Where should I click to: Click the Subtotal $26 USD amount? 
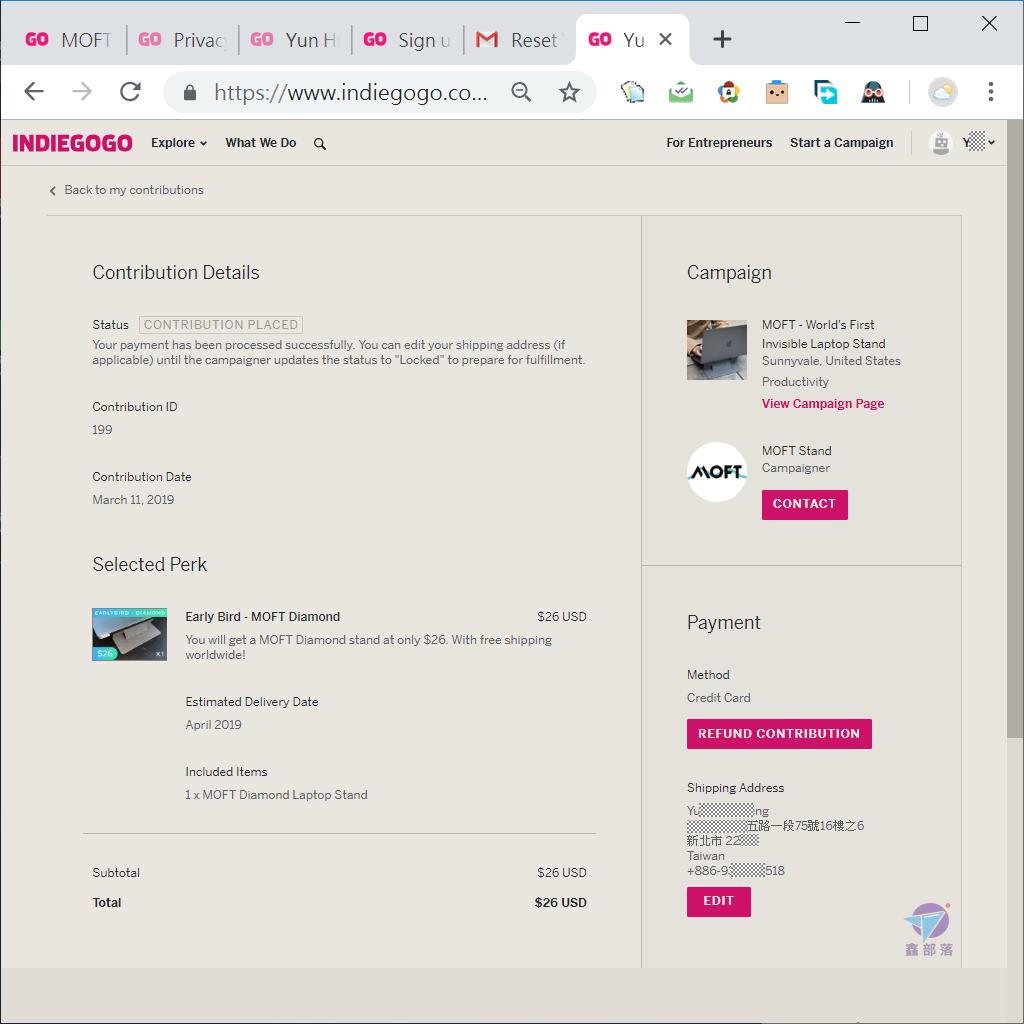562,873
